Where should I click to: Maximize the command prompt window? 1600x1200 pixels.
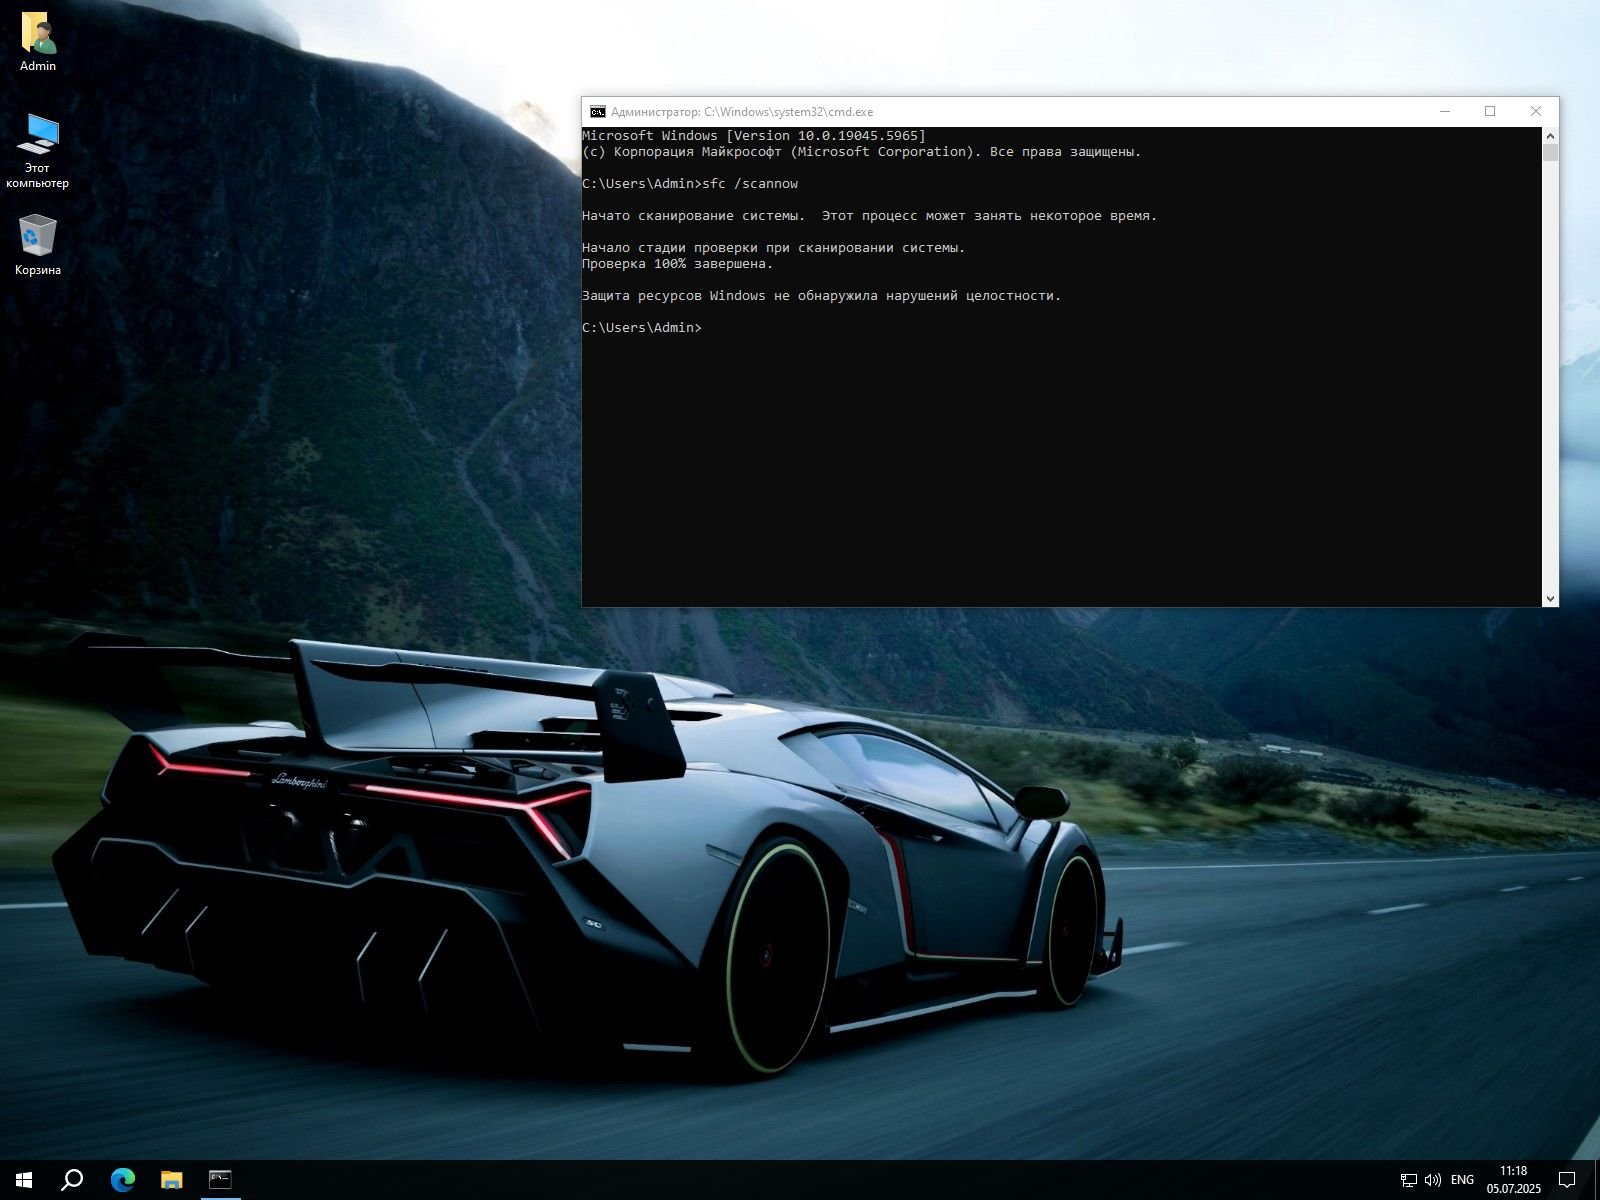pyautogui.click(x=1490, y=112)
